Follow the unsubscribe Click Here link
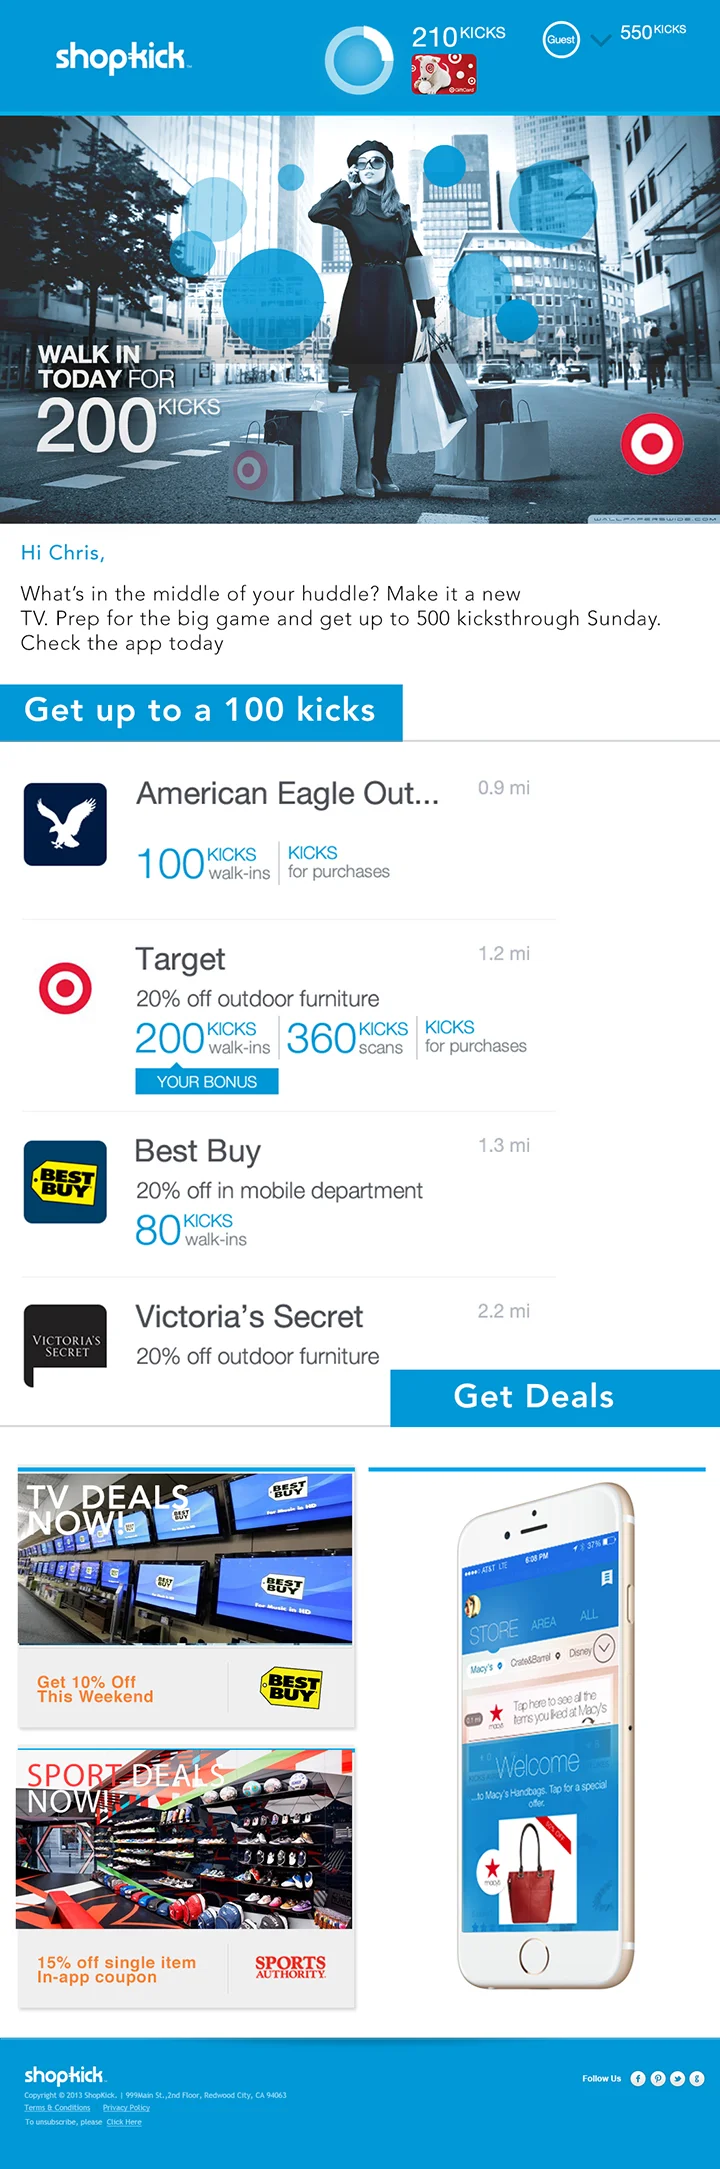Viewport: 720px width, 2169px height. 124,2121
